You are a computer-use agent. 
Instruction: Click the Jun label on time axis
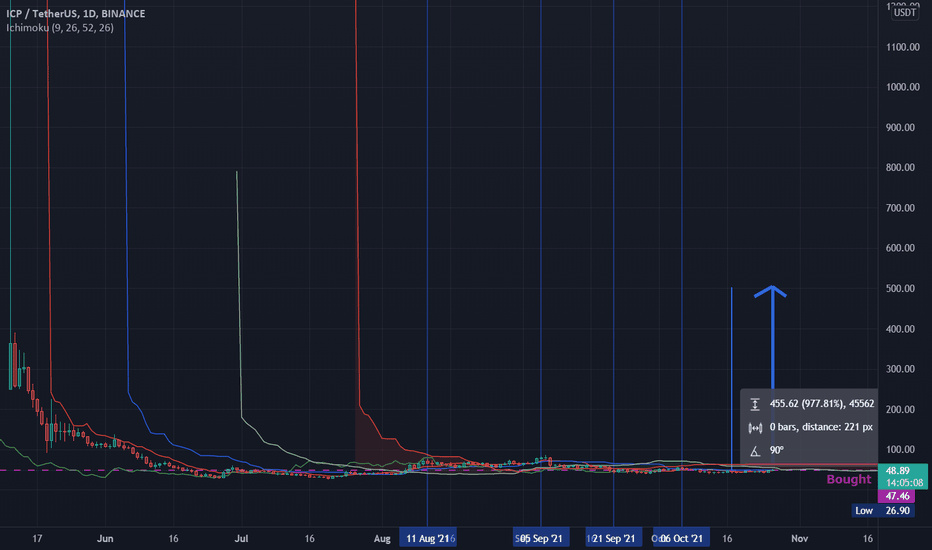coord(105,539)
